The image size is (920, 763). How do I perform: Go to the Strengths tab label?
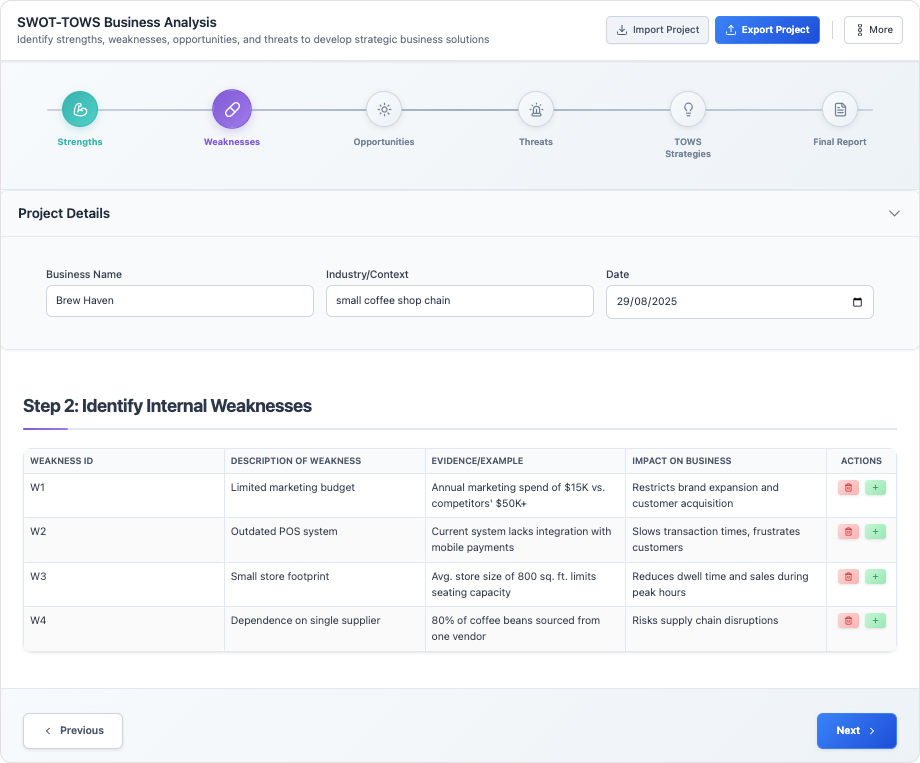(x=80, y=141)
